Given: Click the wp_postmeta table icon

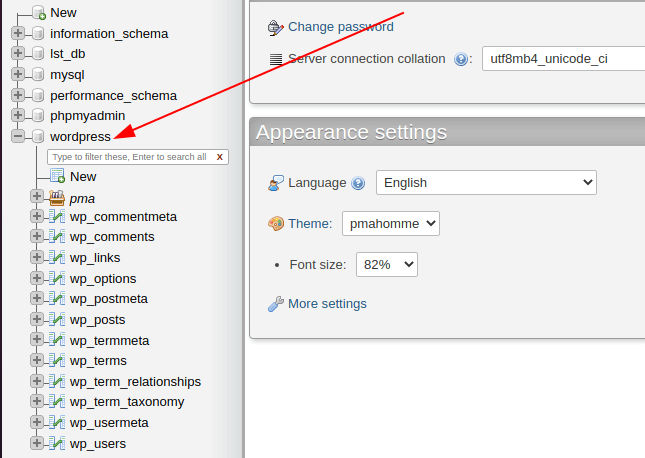Looking at the screenshot, I should pyautogui.click(x=57, y=298).
